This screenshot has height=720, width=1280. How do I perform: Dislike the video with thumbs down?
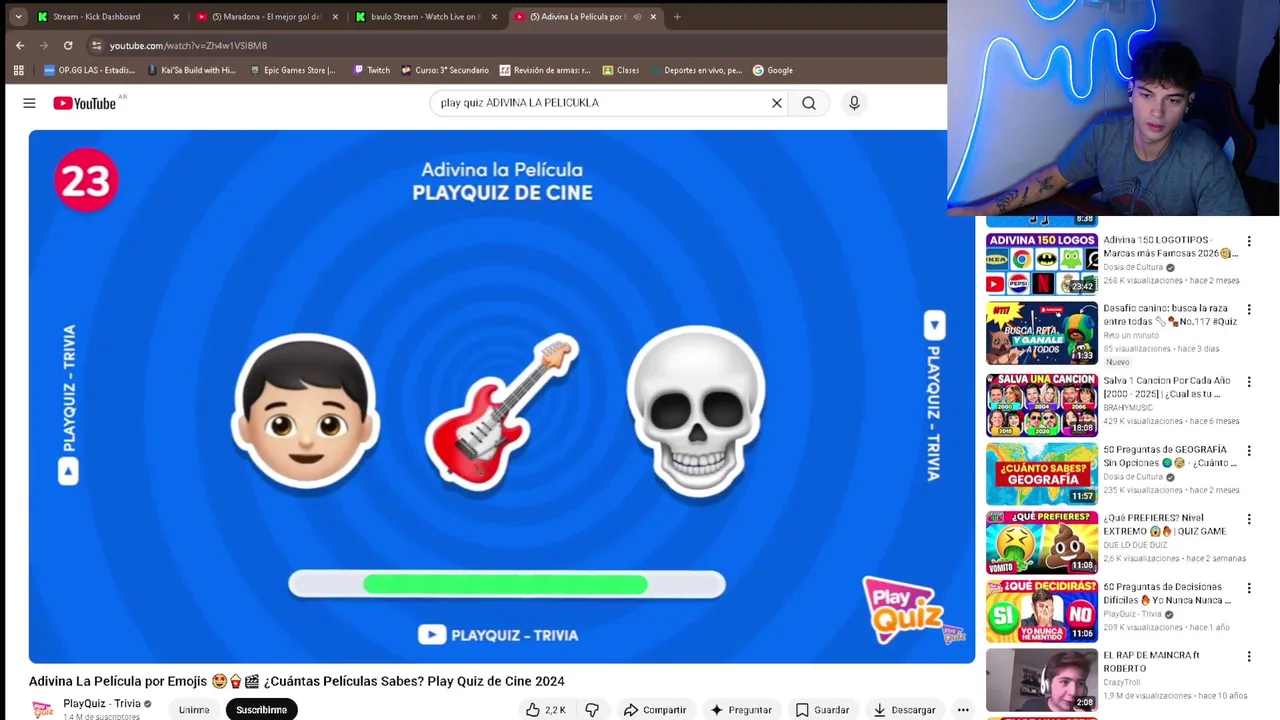point(592,710)
